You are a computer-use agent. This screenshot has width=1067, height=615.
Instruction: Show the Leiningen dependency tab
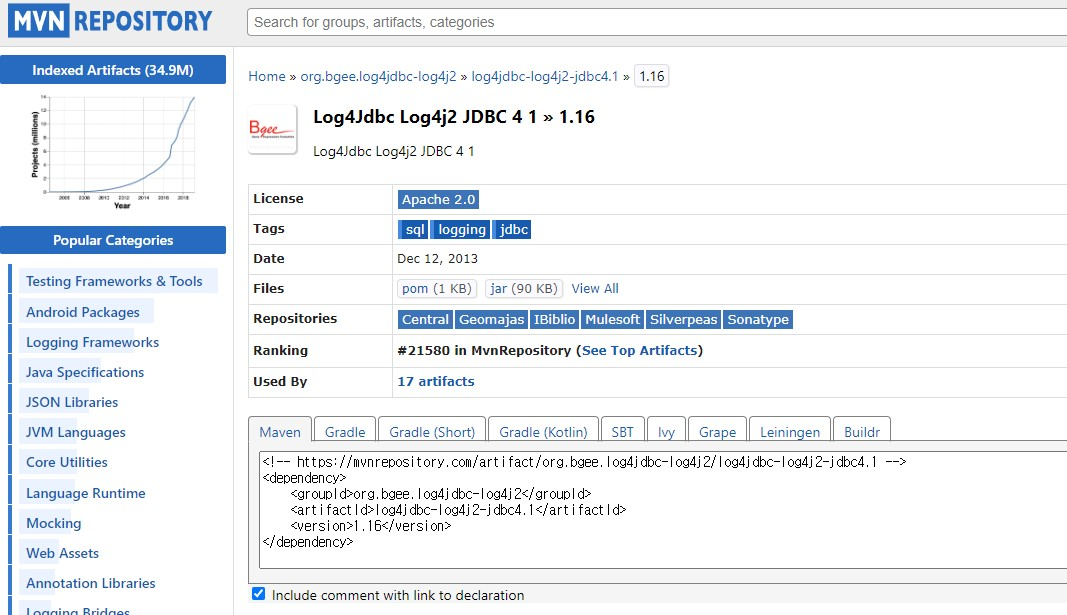click(x=789, y=432)
